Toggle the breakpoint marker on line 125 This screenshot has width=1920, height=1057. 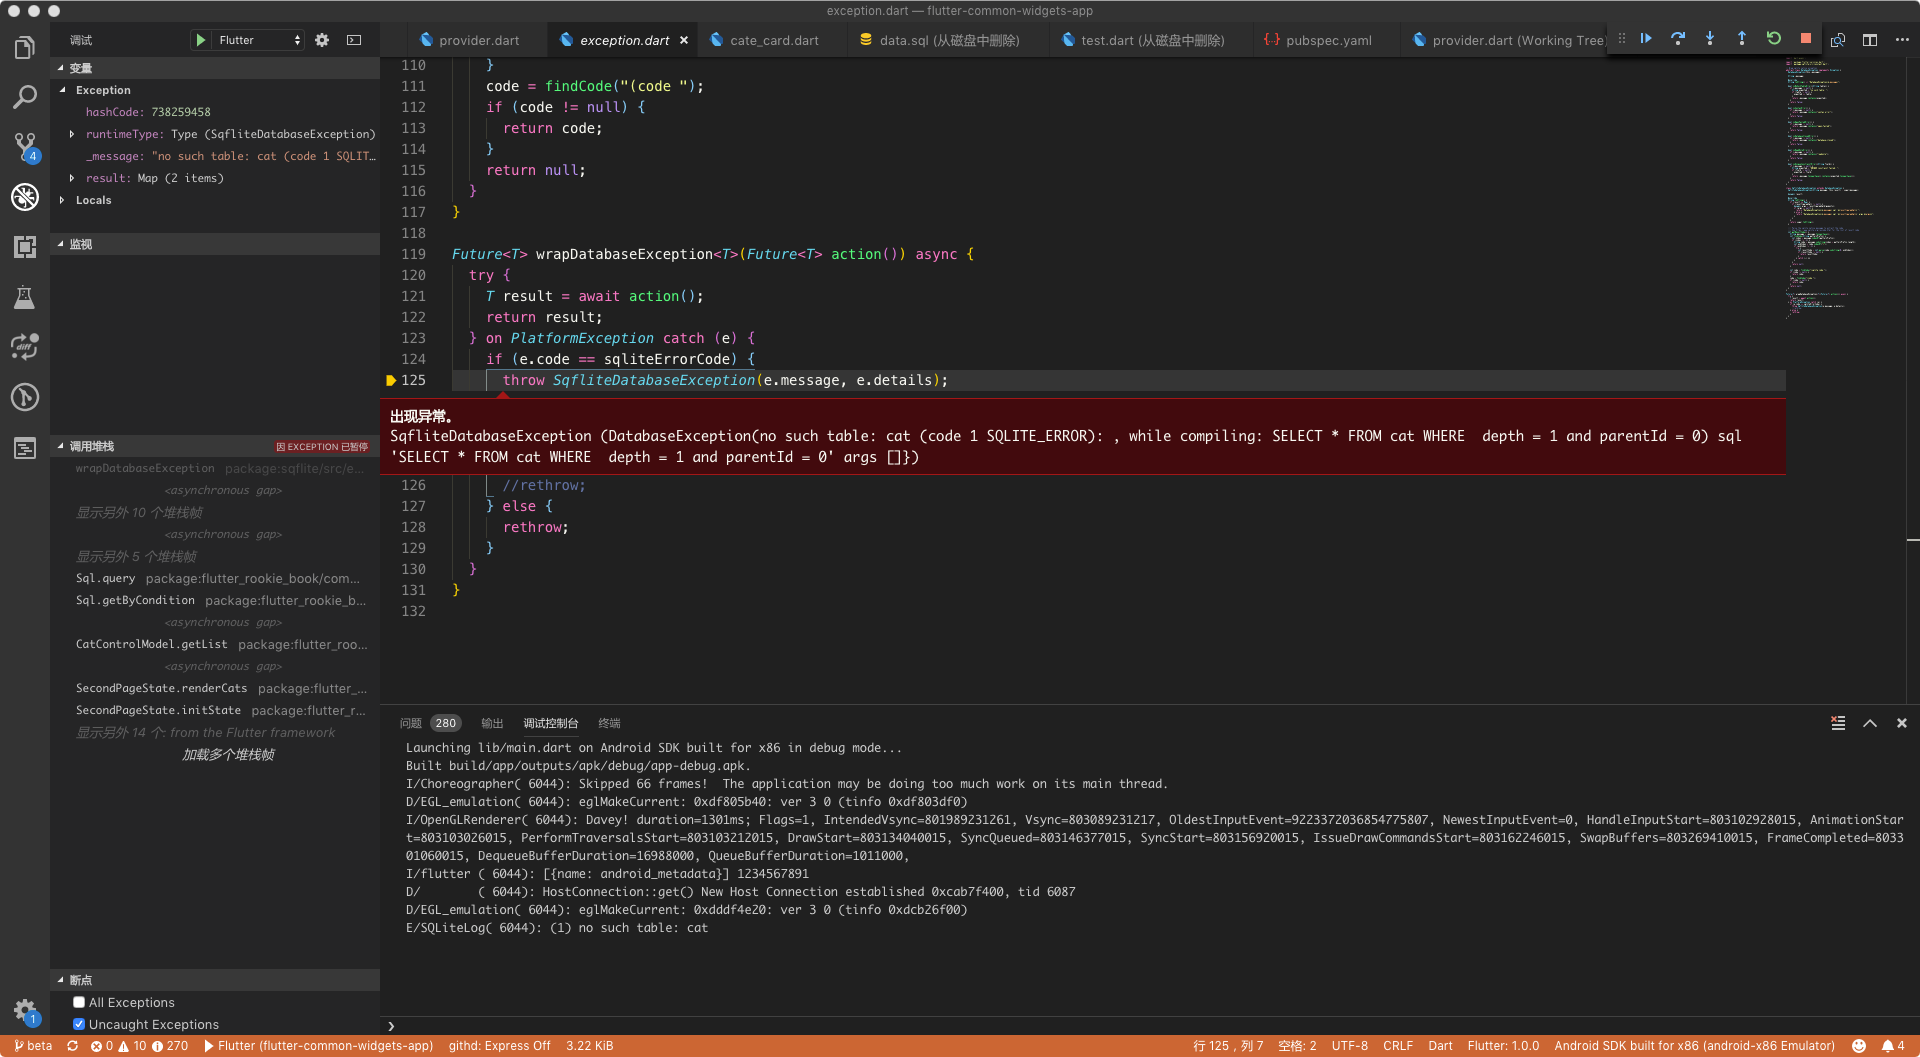pos(390,380)
